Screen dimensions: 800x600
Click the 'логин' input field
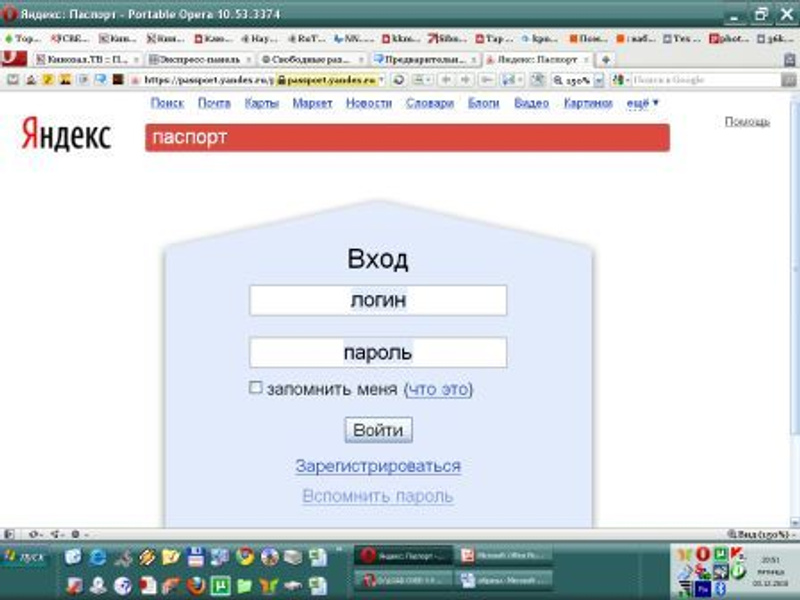click(x=378, y=300)
